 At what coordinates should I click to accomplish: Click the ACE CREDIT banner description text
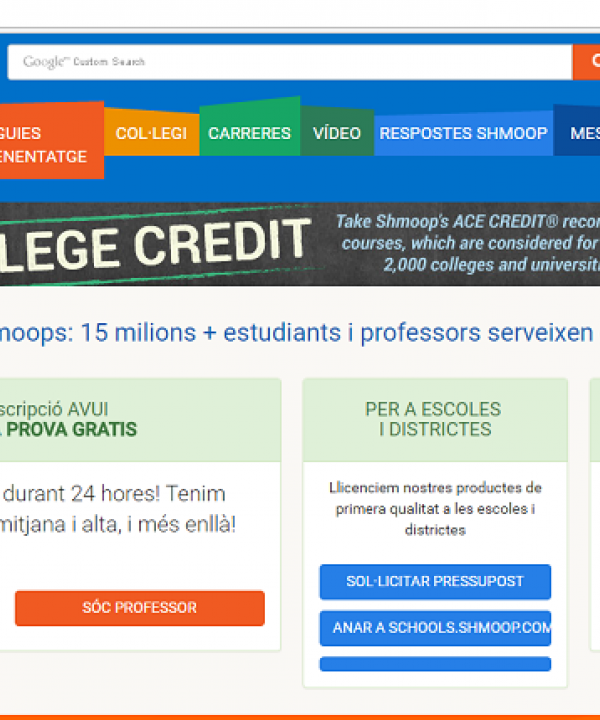[467, 243]
